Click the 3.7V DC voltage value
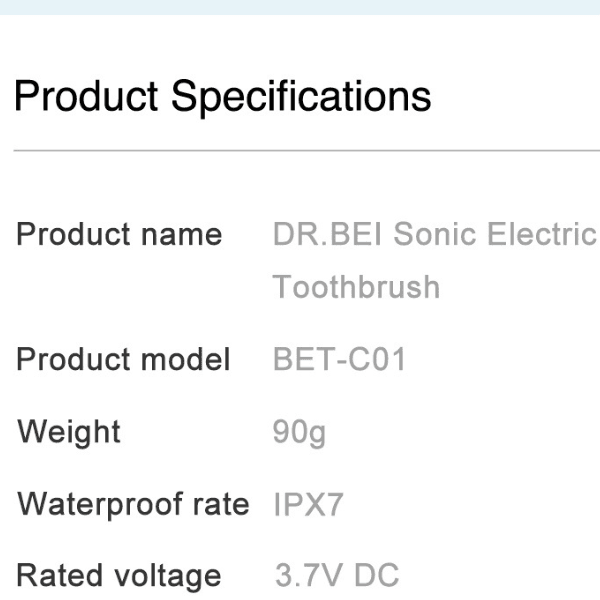600x600 pixels. (336, 576)
